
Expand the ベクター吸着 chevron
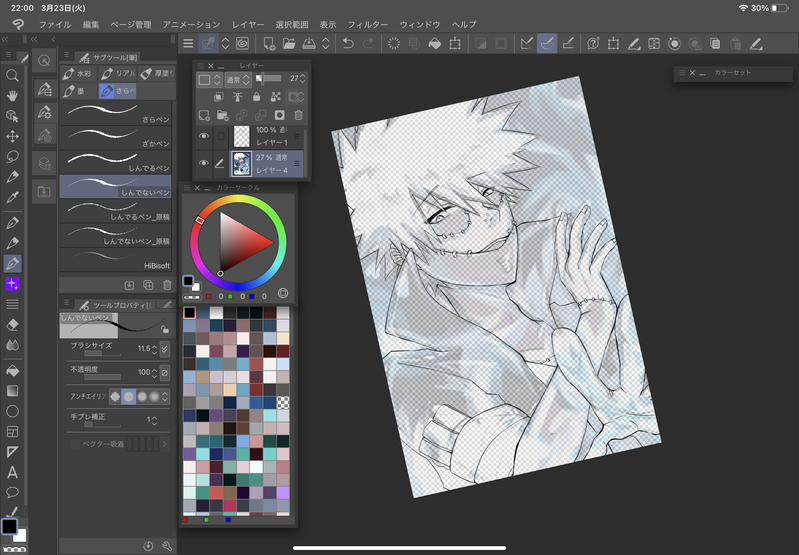(x=164, y=444)
